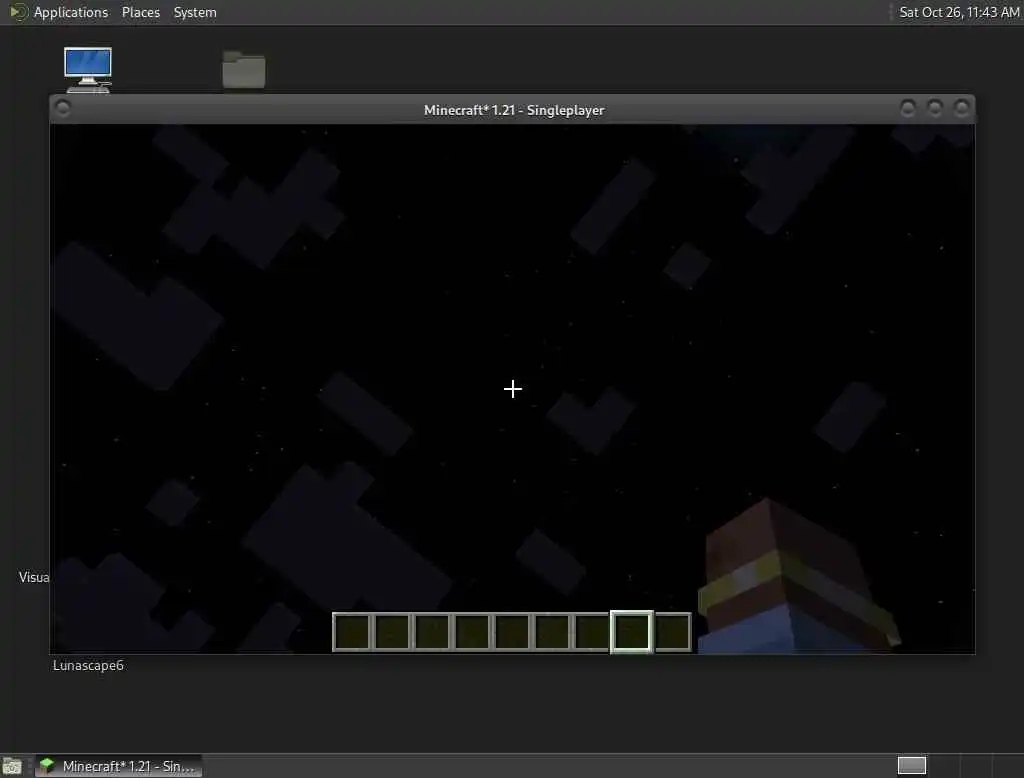Image resolution: width=1024 pixels, height=778 pixels.
Task: Open the Minecraft window menu button at left of title bar
Action: click(x=63, y=108)
